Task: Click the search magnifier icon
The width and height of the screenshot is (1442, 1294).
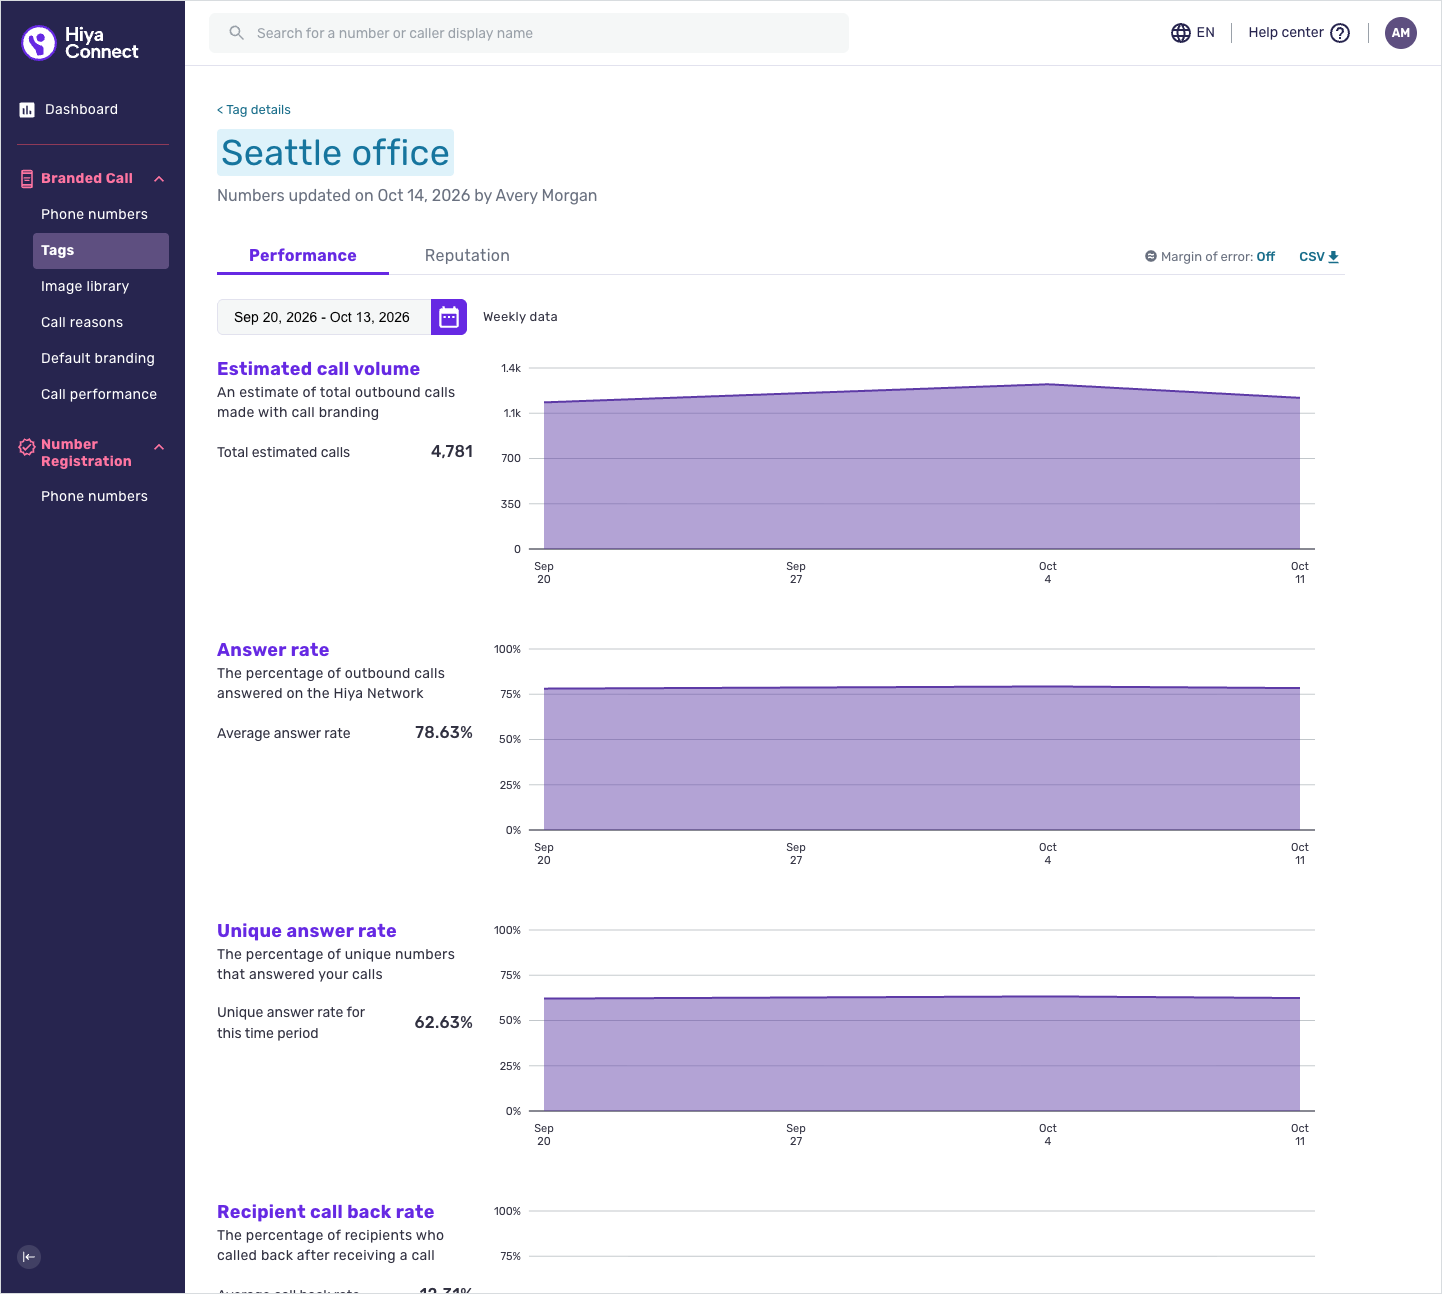Action: 237,33
